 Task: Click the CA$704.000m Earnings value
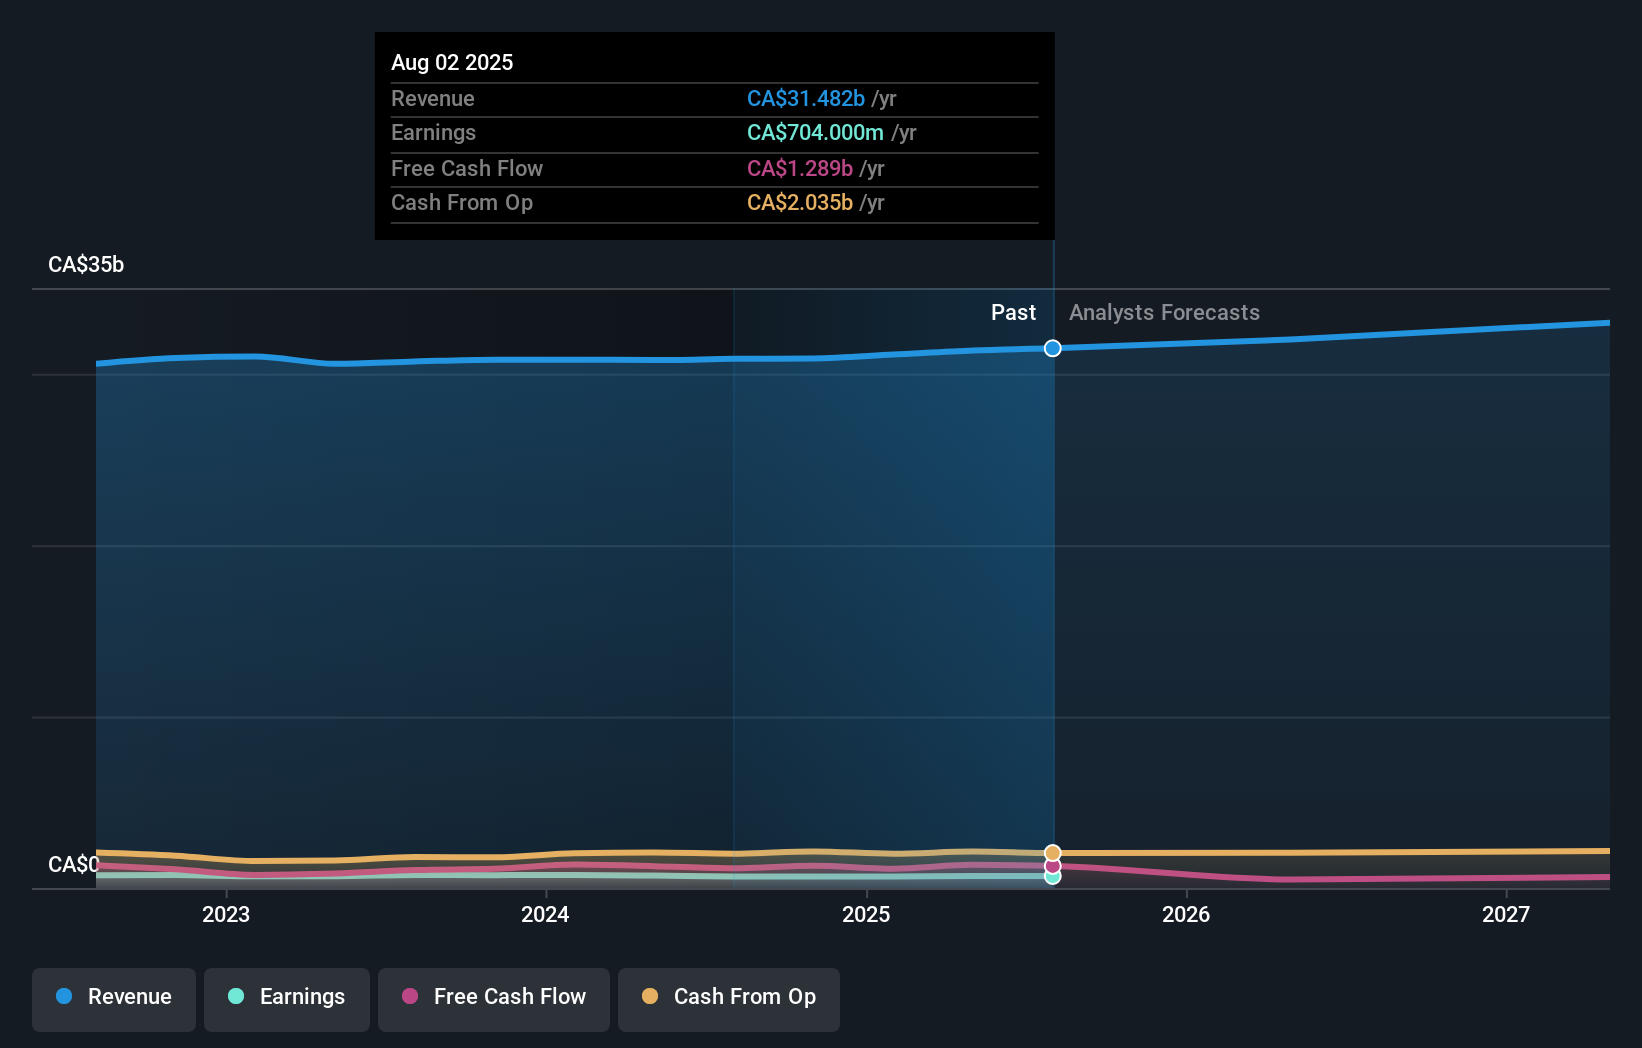click(815, 132)
